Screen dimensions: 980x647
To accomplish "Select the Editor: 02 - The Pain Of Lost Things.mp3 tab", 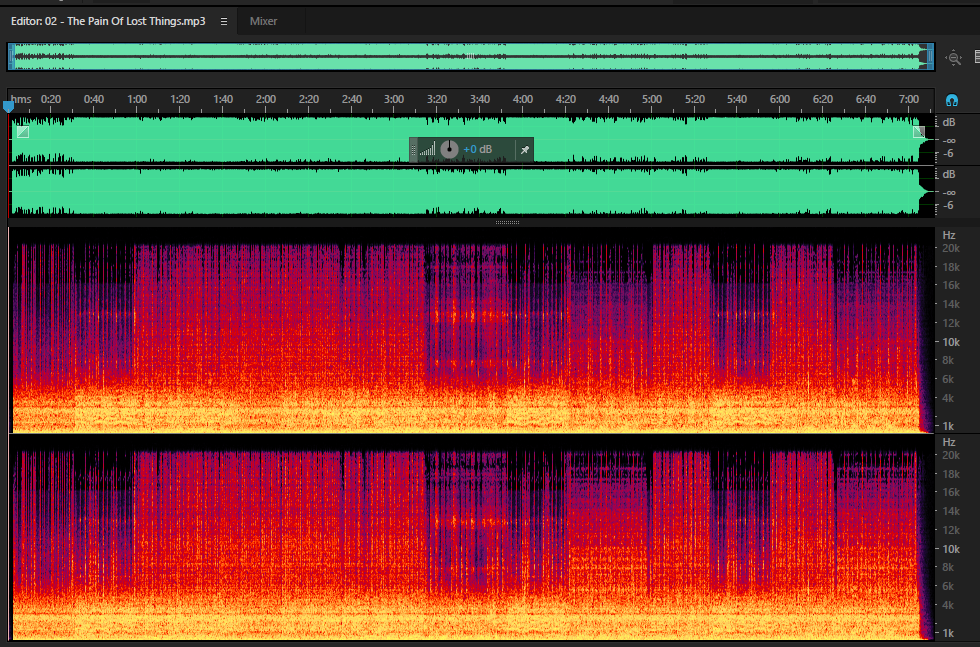I will [108, 21].
